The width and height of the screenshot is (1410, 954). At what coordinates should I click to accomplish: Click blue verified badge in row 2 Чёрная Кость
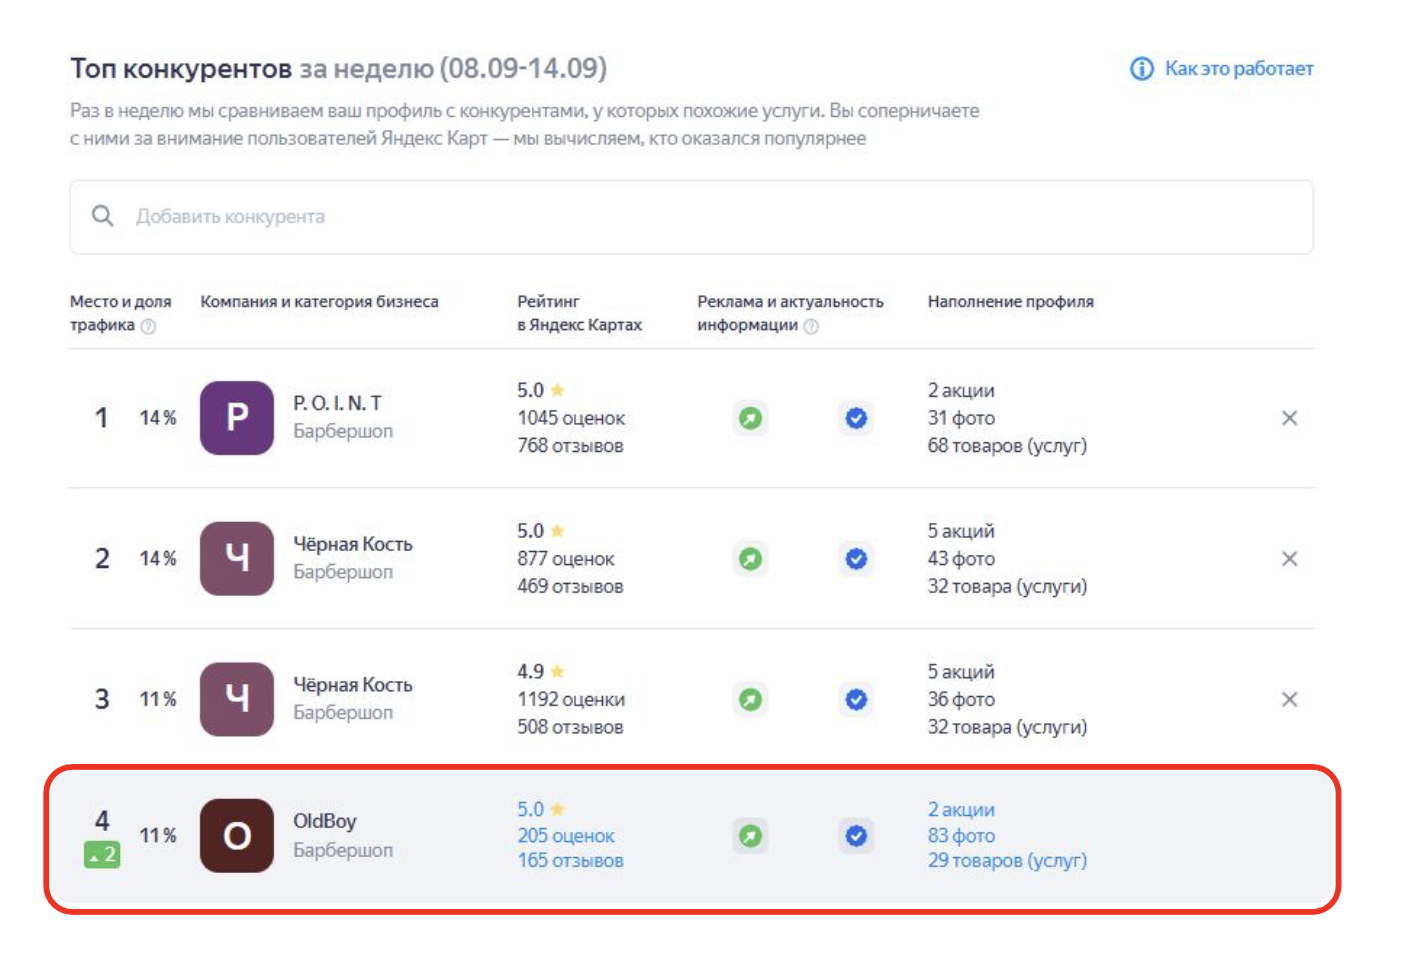coord(856,559)
